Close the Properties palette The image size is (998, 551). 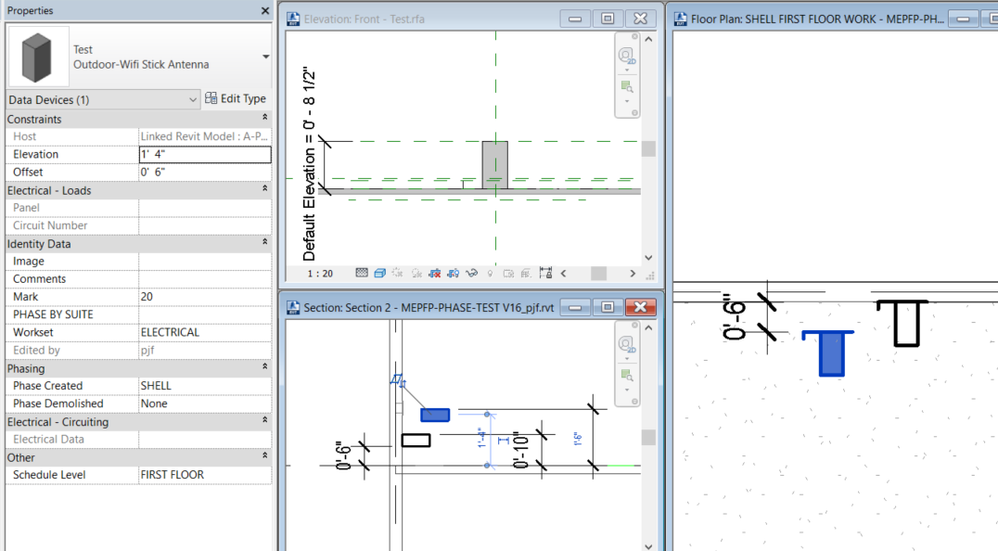[x=265, y=11]
